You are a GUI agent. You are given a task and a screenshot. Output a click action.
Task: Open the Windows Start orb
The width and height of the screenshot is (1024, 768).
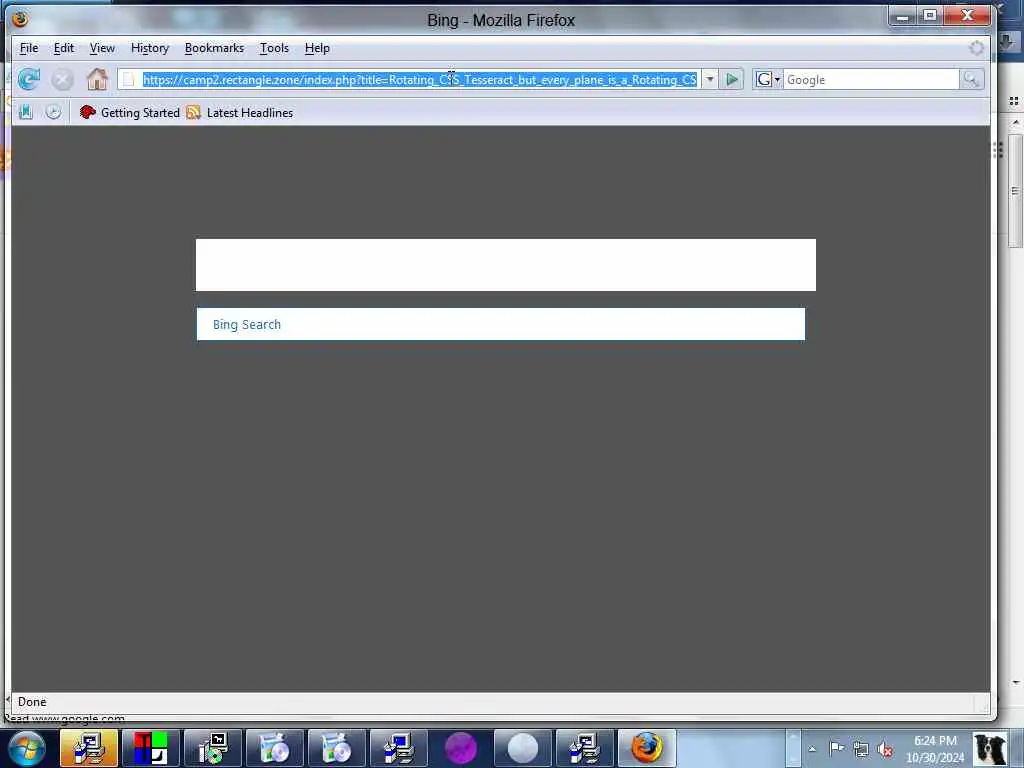27,748
